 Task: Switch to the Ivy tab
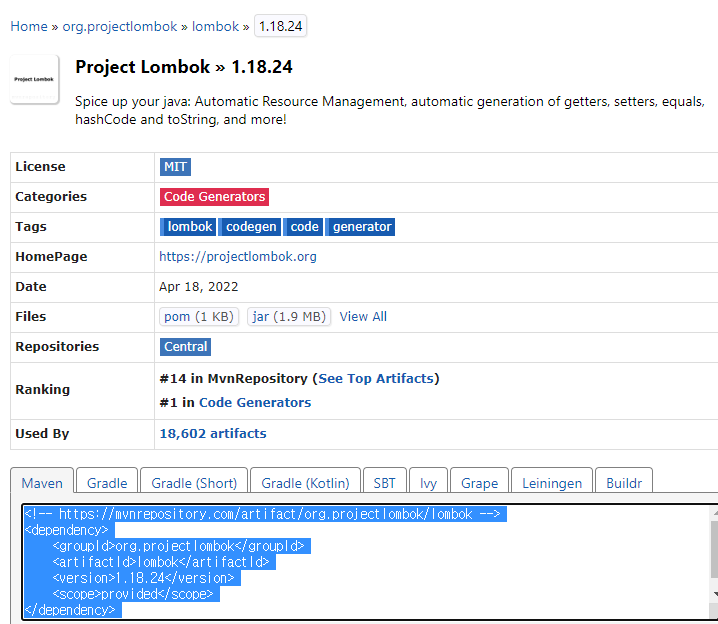point(429,483)
